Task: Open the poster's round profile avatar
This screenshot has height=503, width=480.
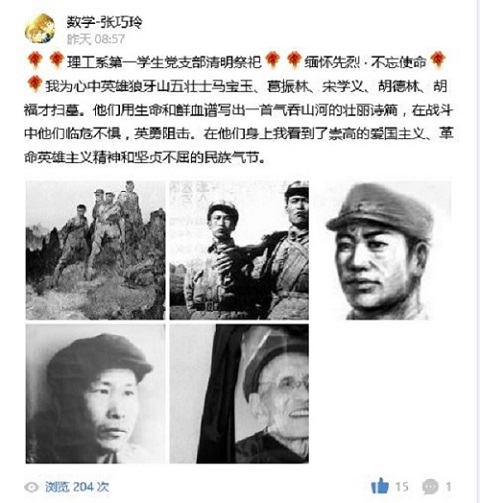Action: click(40, 29)
